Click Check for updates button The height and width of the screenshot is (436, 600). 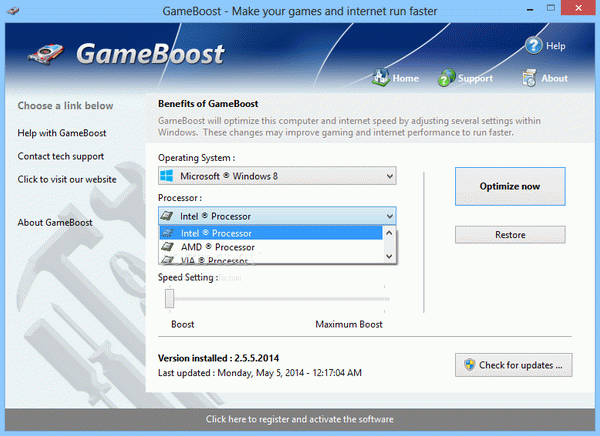point(514,365)
